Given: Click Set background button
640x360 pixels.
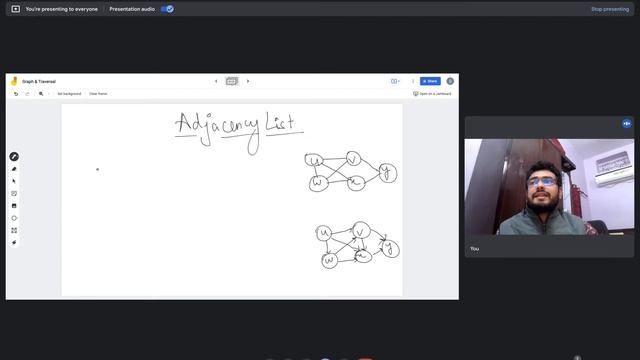Looking at the screenshot, I should [x=69, y=94].
